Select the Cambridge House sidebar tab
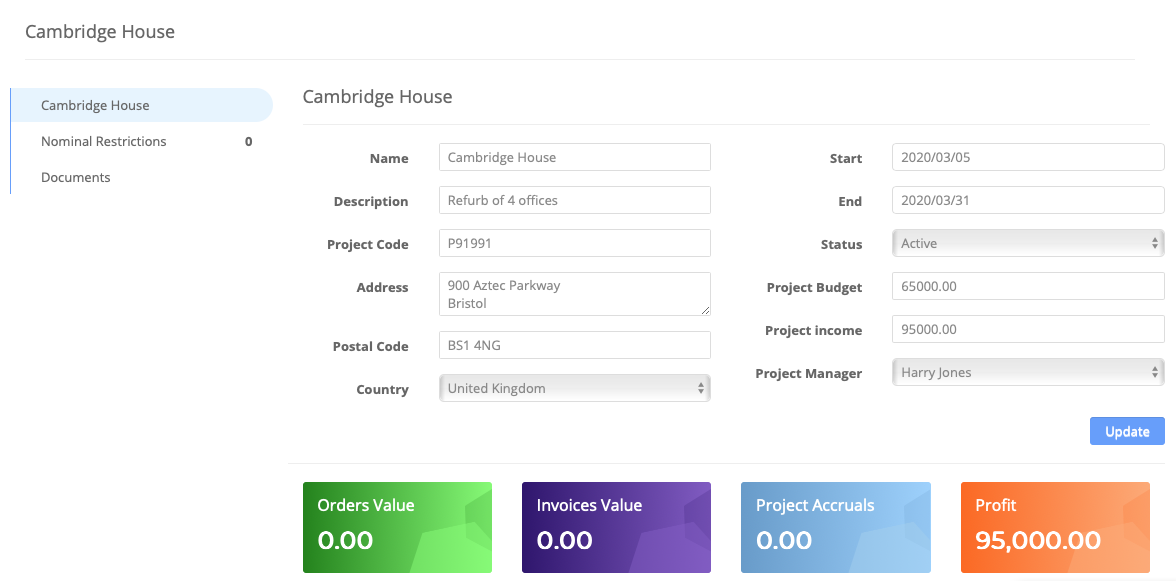 pyautogui.click(x=142, y=105)
